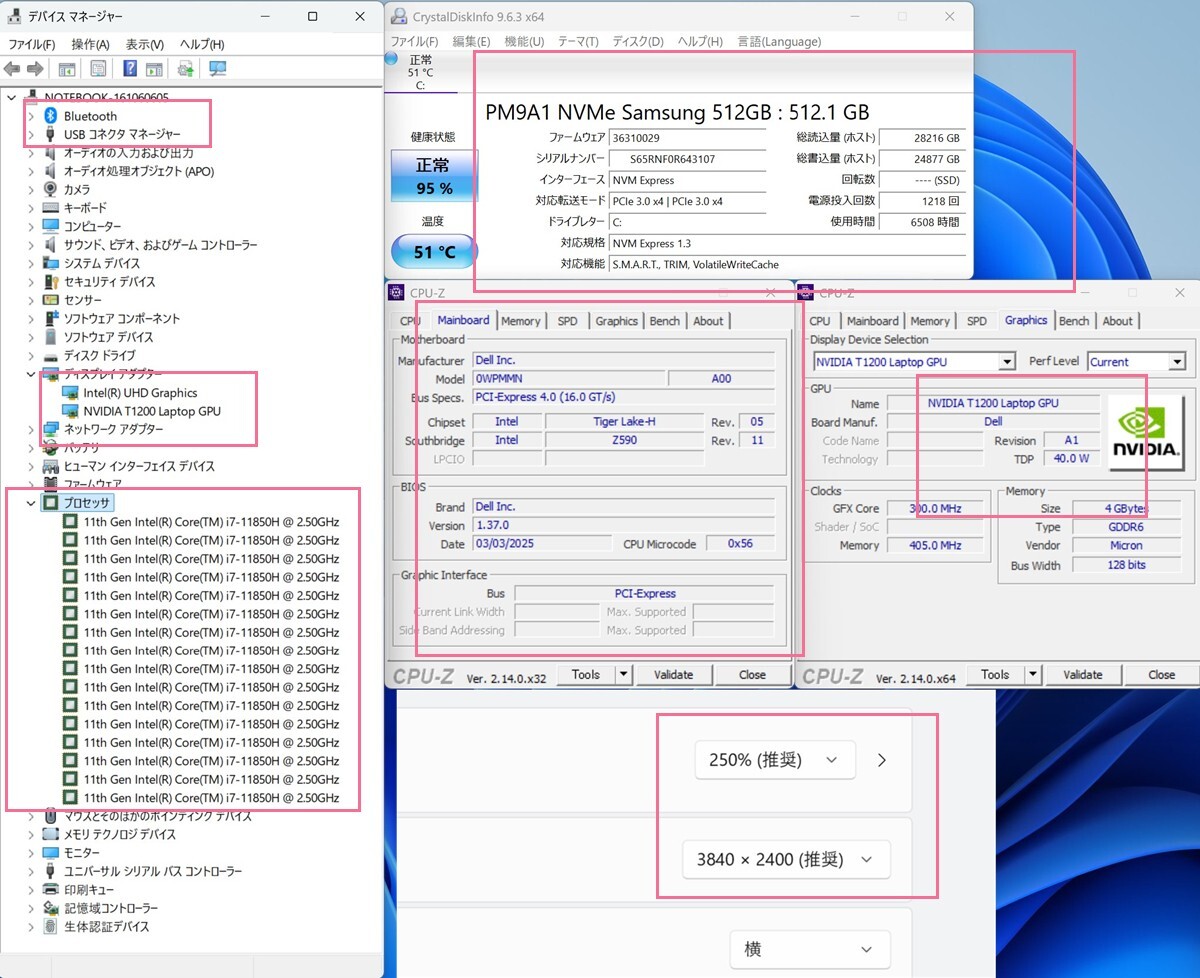This screenshot has width=1200, height=978.
Task: Click the セキュリティ デバイス icon
Action: (51, 282)
